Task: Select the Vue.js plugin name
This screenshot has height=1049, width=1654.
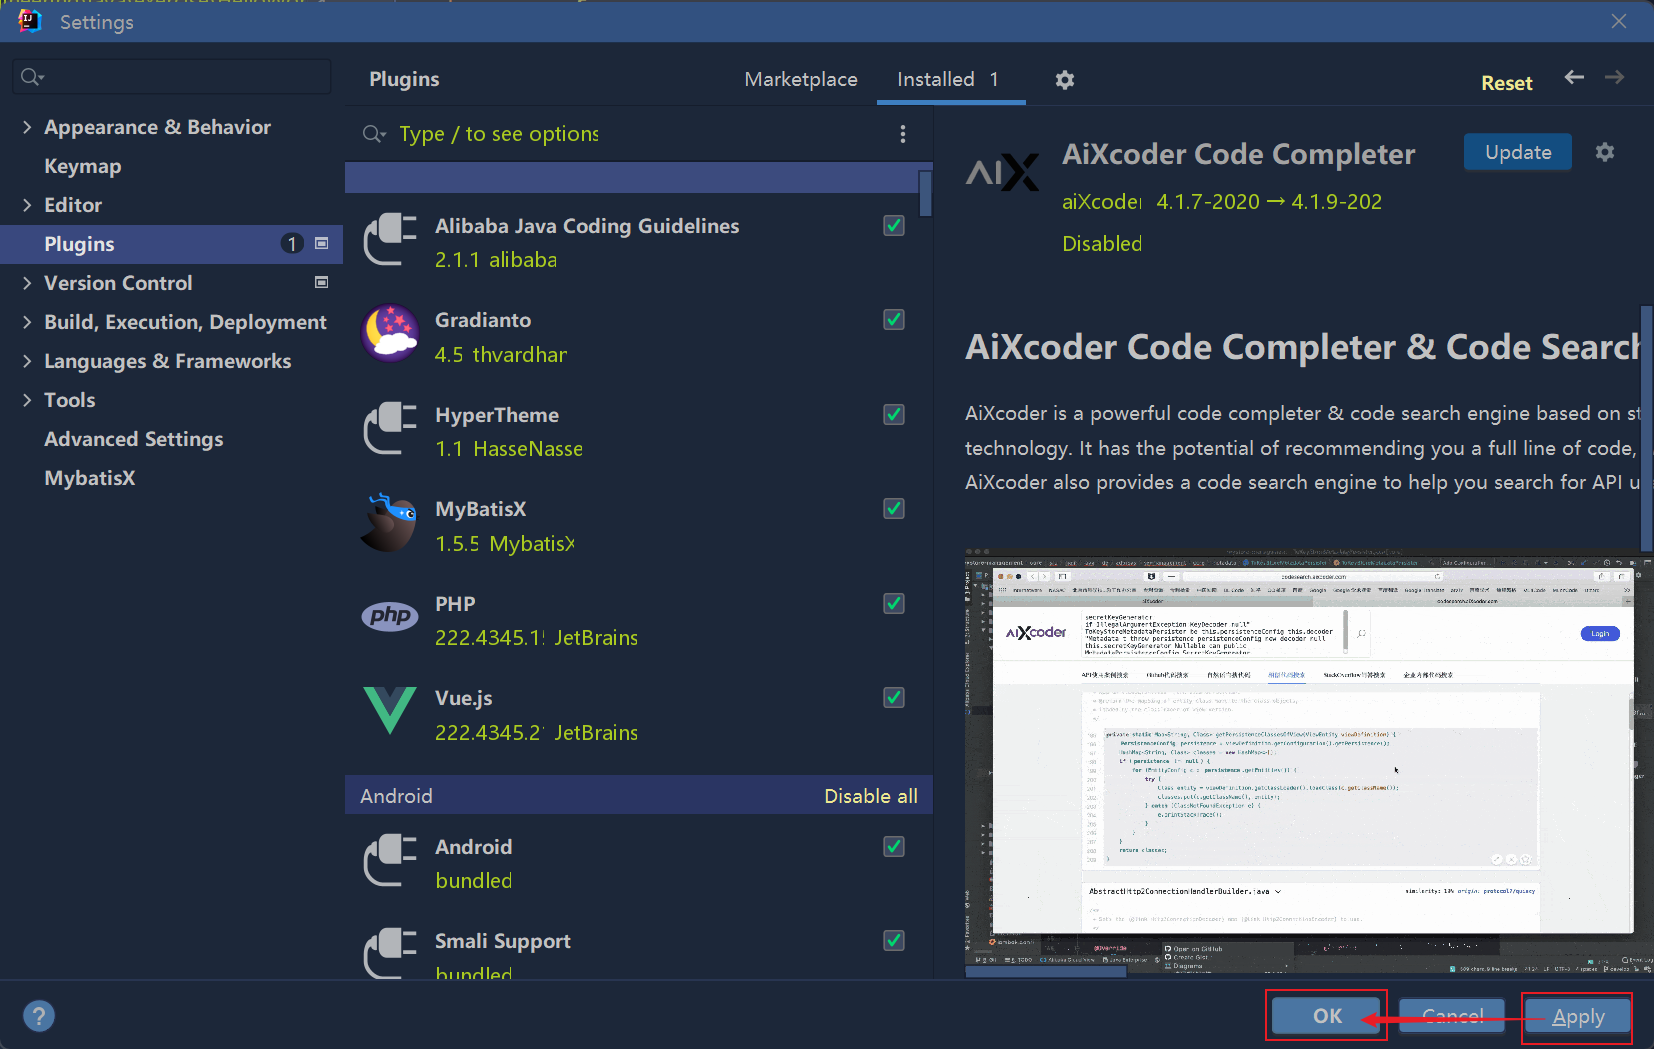Action: 463,698
